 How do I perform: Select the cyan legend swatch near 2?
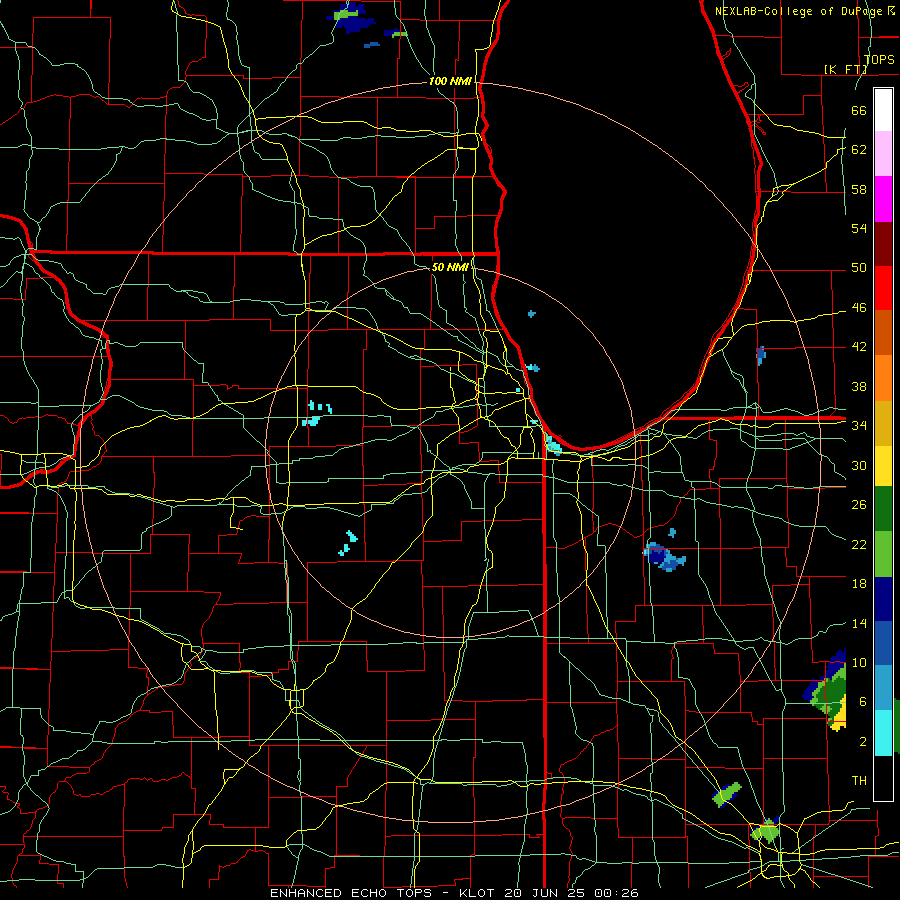(x=883, y=733)
